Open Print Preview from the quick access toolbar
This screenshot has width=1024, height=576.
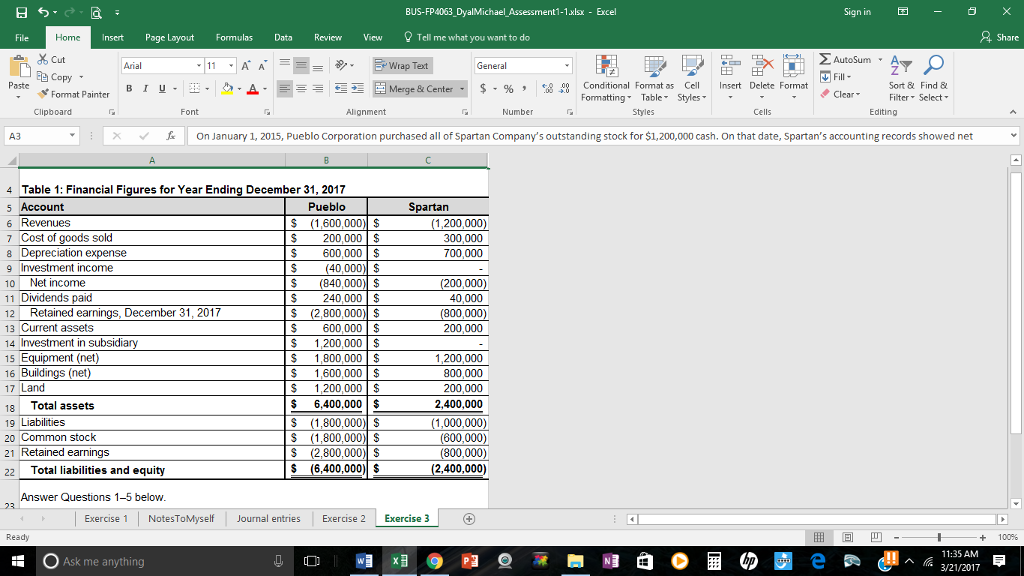96,12
